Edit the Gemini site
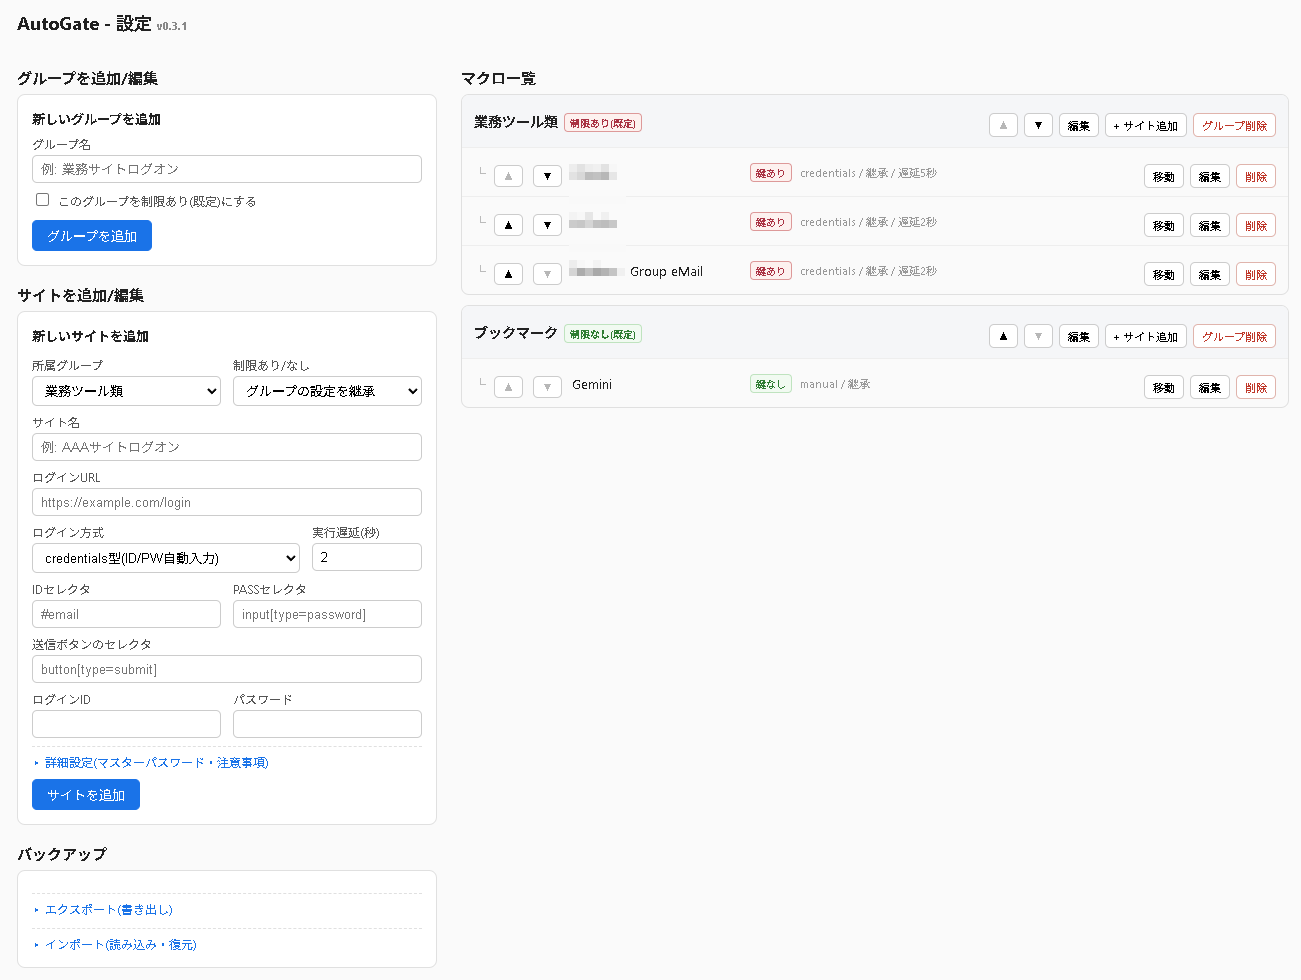The image size is (1301, 980). tap(1210, 387)
